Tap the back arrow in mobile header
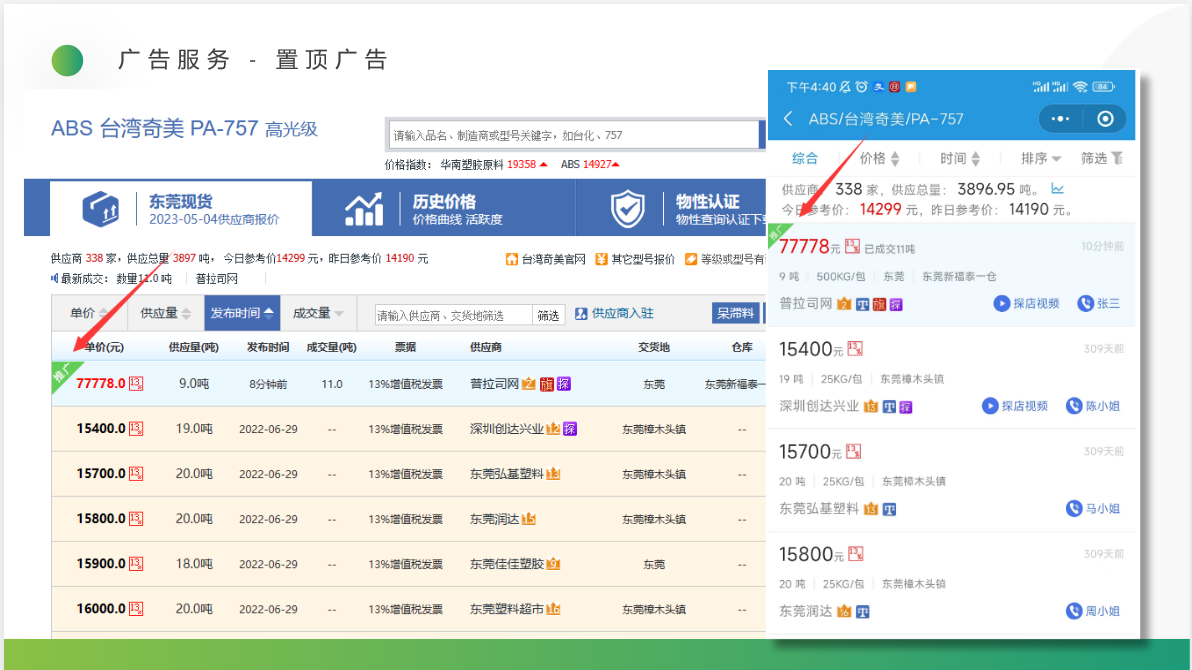Screen dimensions: 1192x670 [x=788, y=119]
